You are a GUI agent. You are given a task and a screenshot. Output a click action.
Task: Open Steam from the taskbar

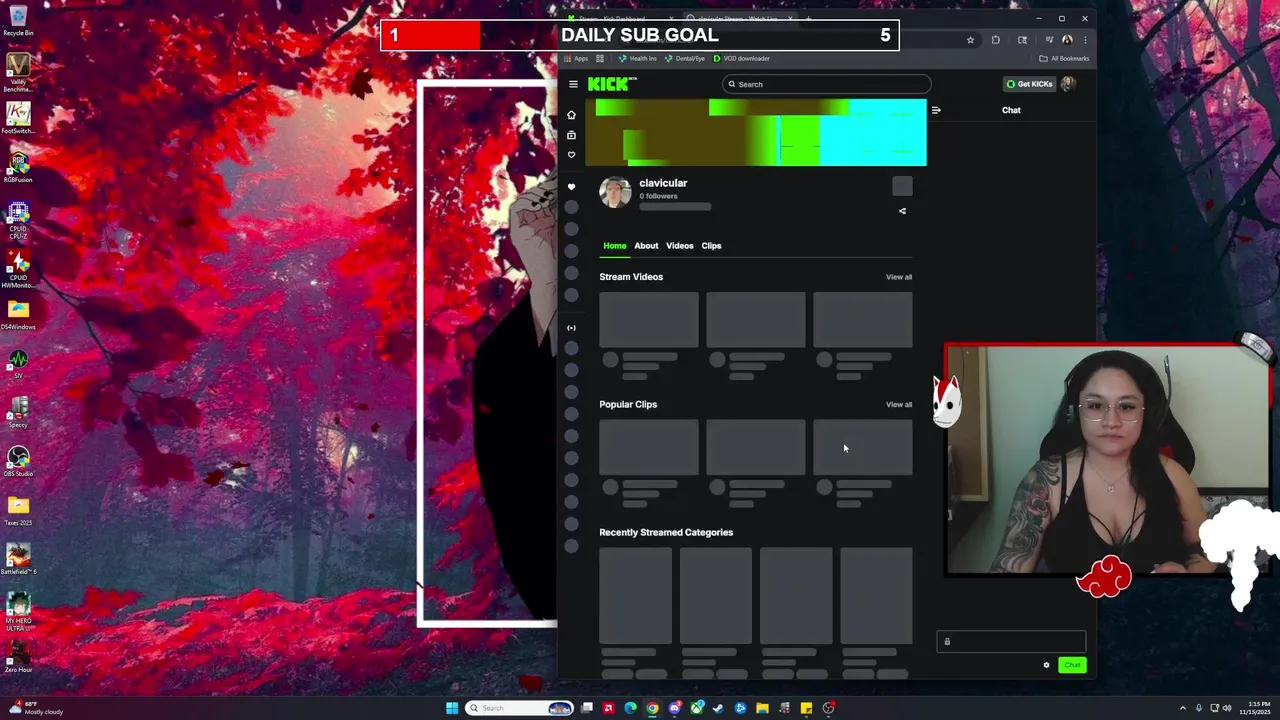tap(718, 708)
